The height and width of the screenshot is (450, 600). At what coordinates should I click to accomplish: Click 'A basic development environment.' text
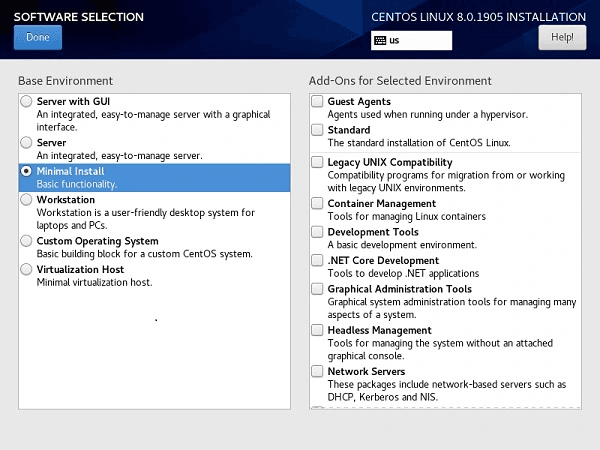click(402, 245)
